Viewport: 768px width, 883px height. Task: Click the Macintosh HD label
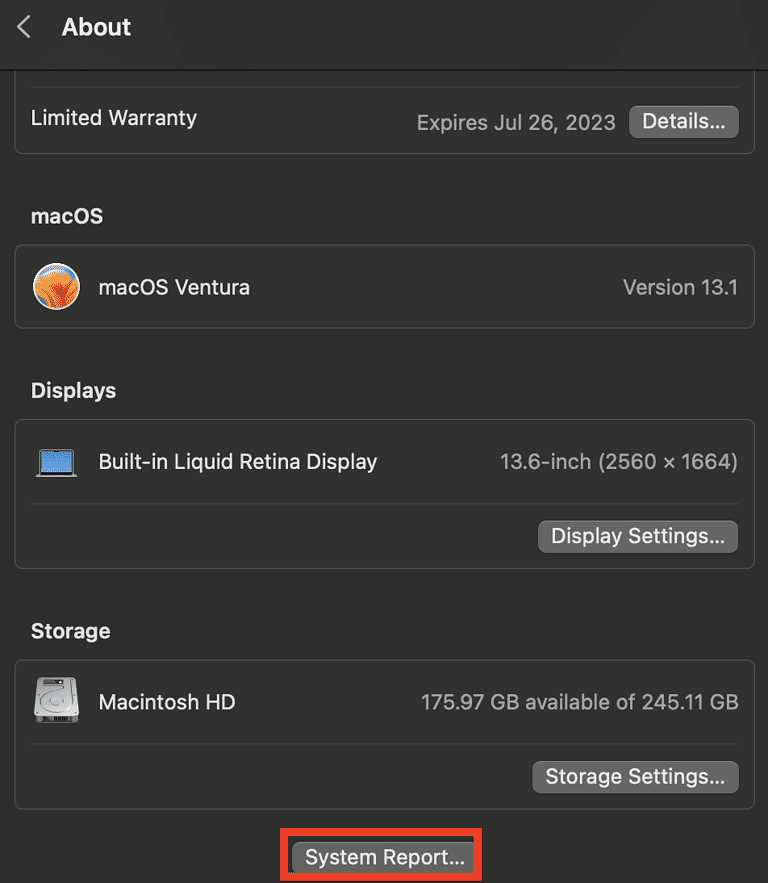click(167, 702)
